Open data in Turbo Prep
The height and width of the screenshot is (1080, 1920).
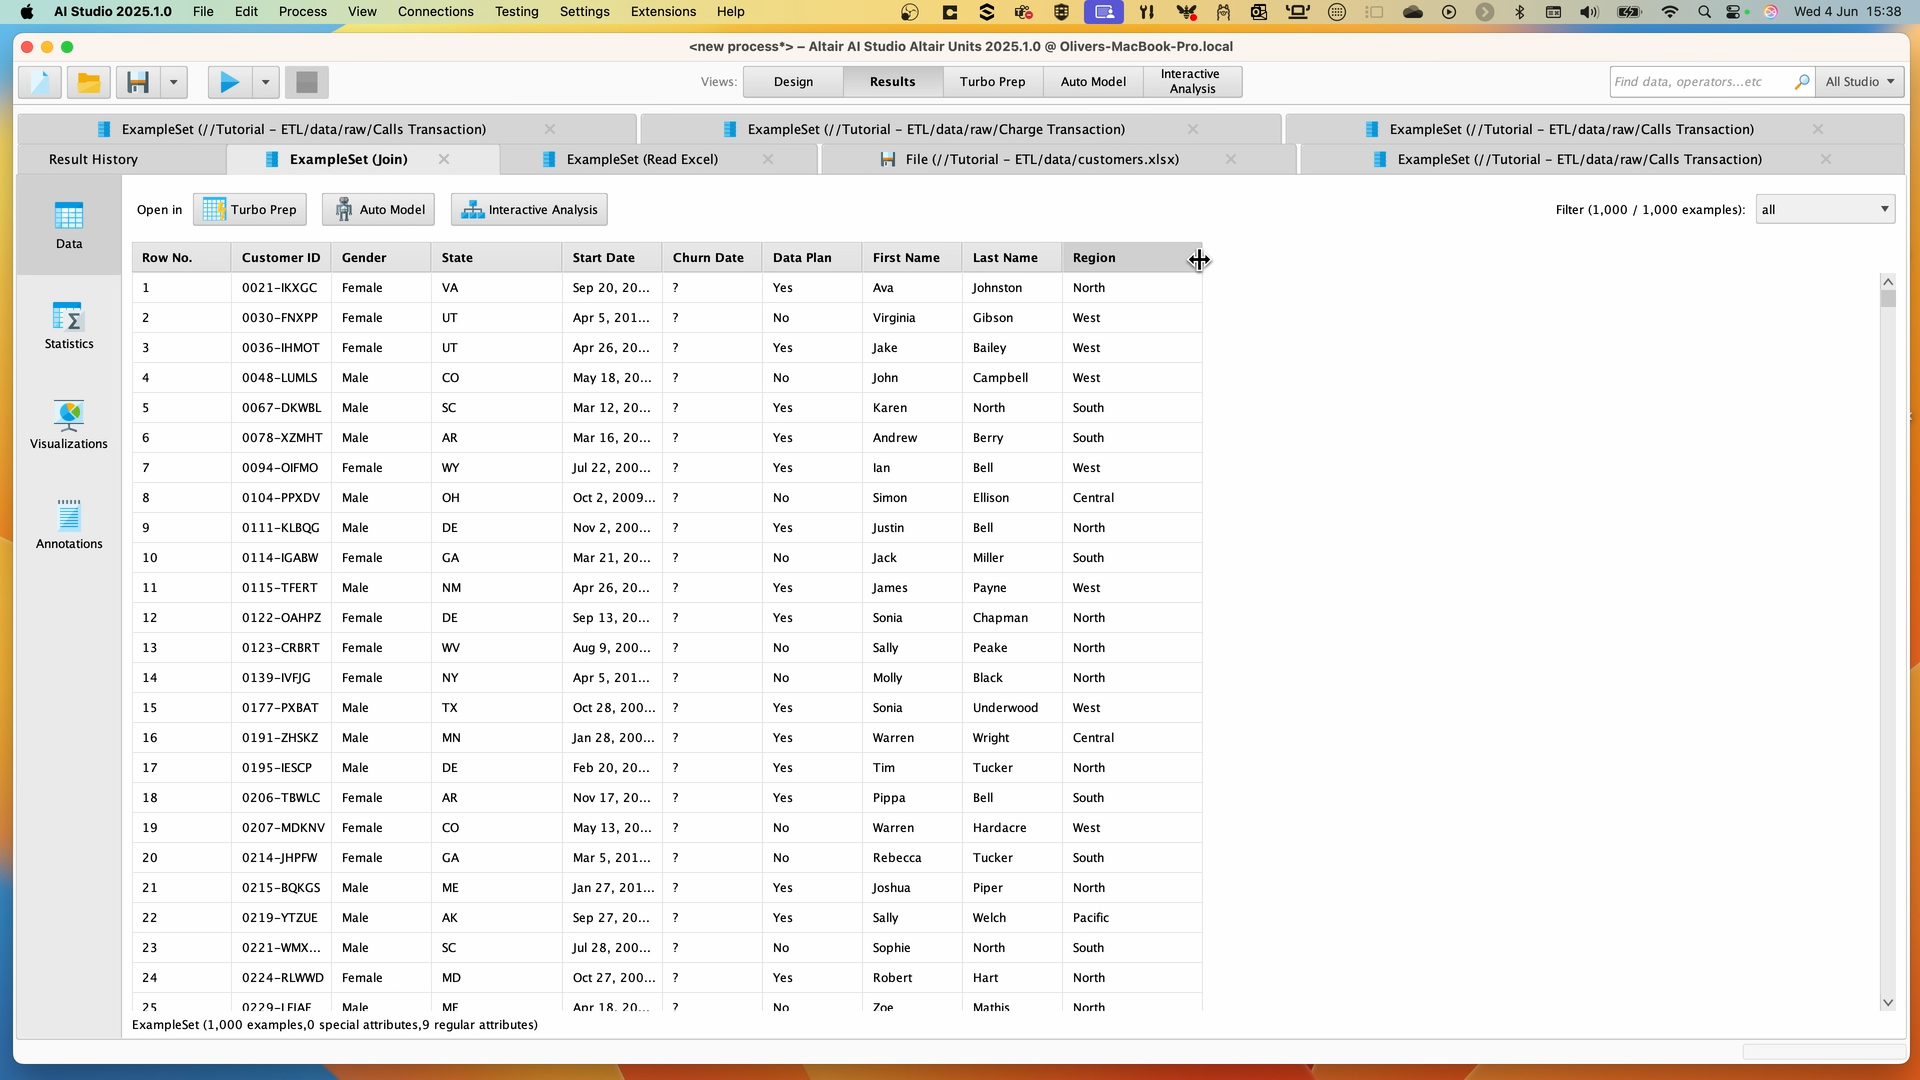[249, 209]
